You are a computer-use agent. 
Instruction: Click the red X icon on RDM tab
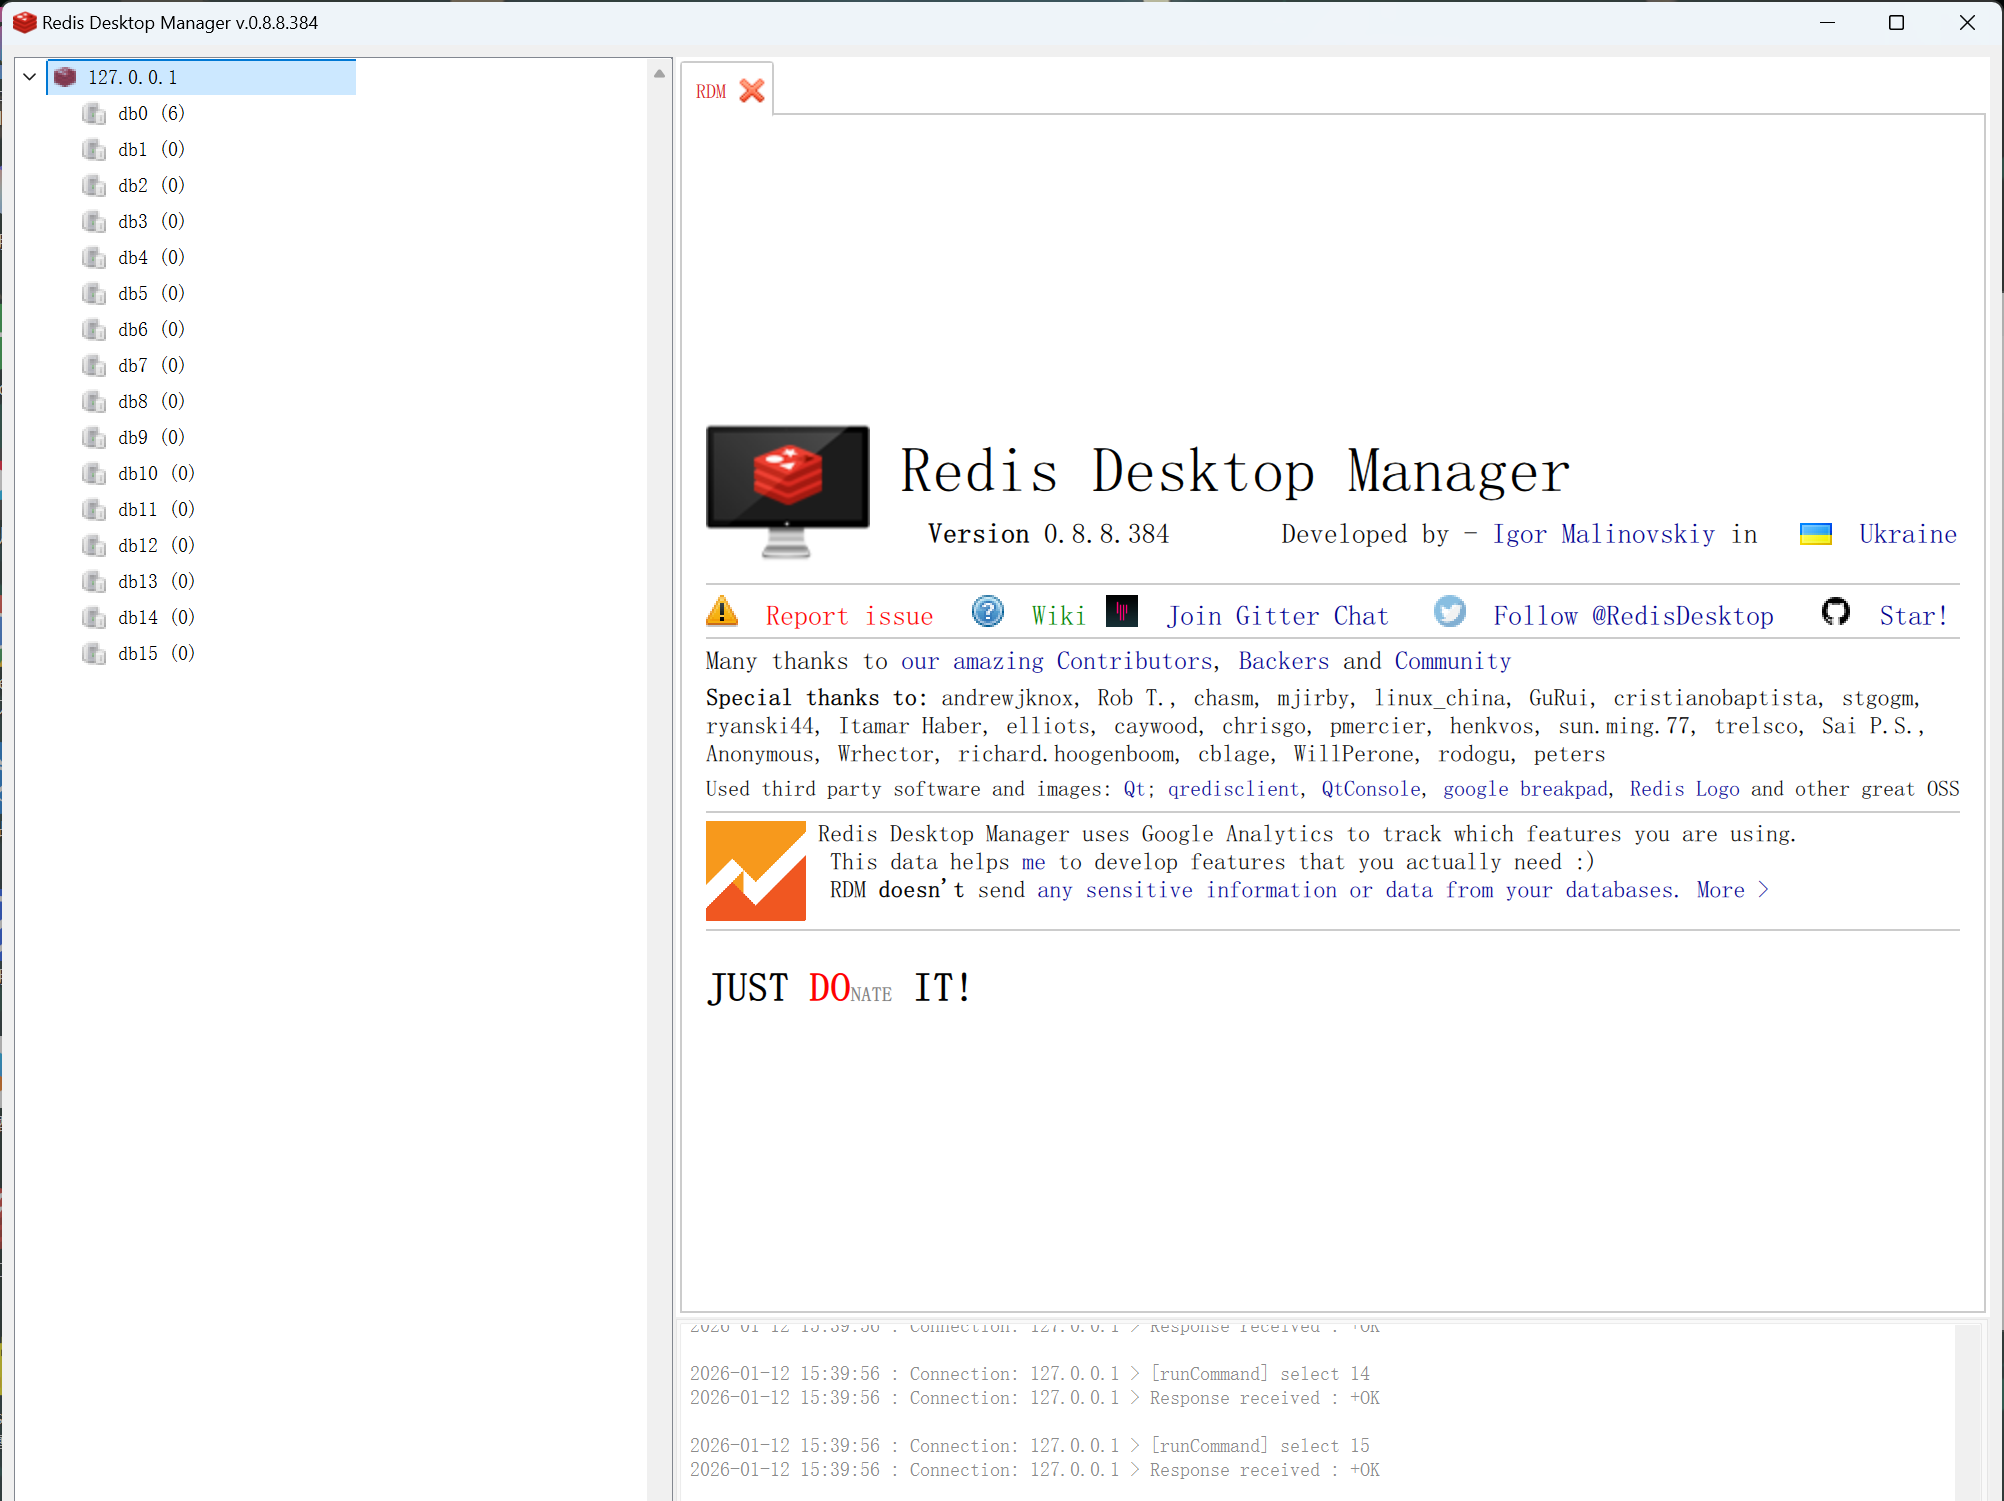pyautogui.click(x=752, y=91)
